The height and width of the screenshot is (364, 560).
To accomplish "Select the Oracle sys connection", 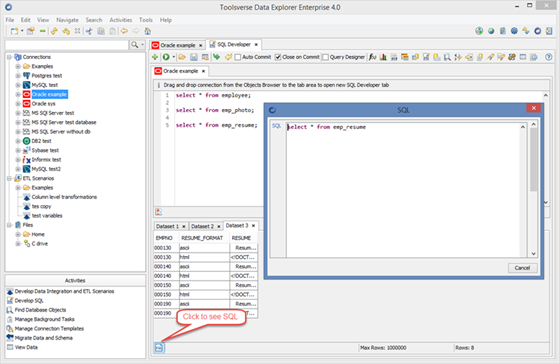I will pyautogui.click(x=44, y=104).
